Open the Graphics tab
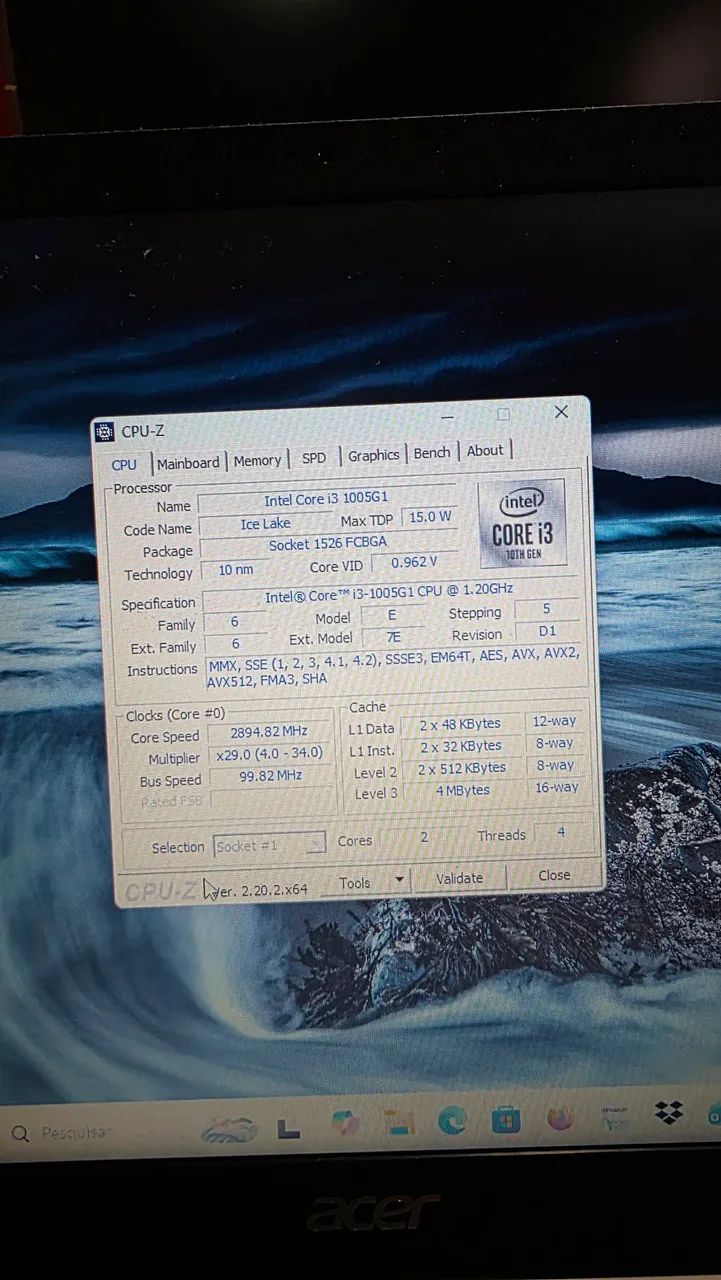Screen dimensions: 721x1280 373,455
